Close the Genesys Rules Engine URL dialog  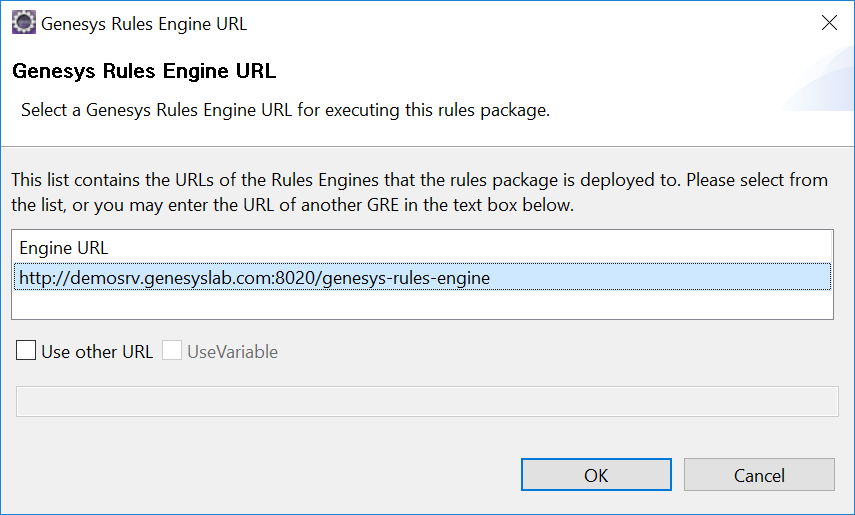click(x=829, y=23)
